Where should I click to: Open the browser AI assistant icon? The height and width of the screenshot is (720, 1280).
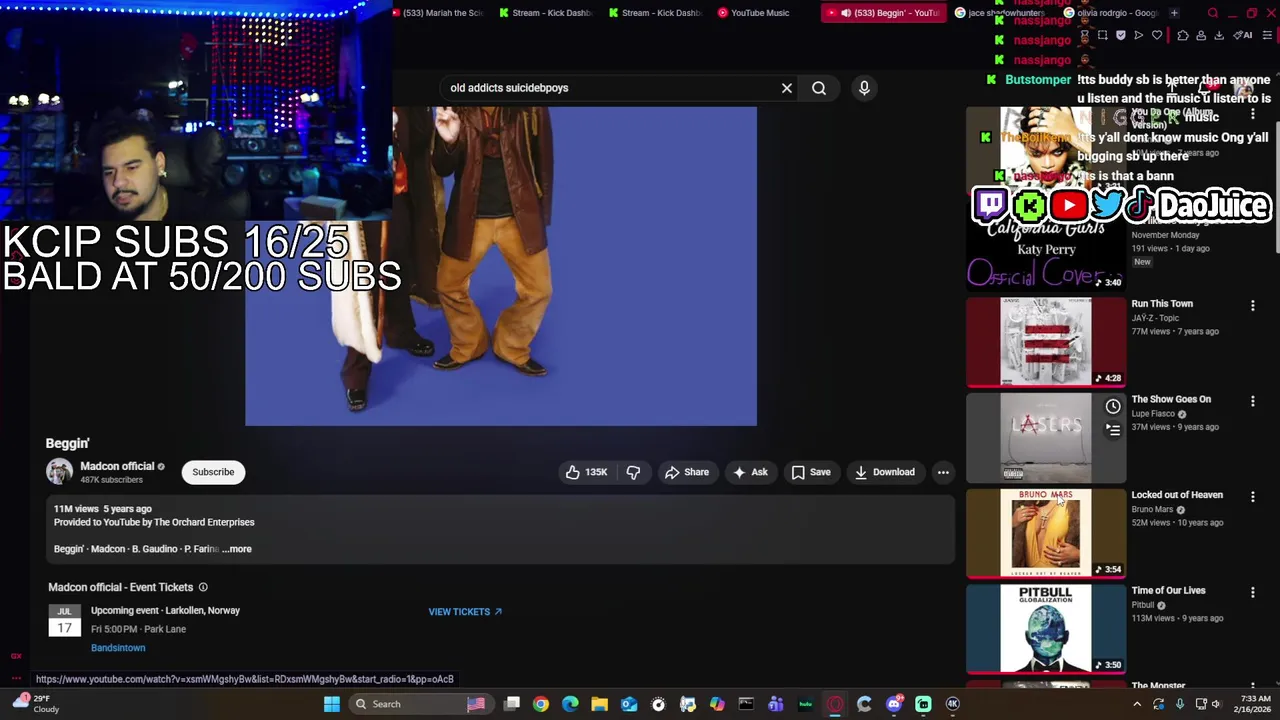[1243, 35]
